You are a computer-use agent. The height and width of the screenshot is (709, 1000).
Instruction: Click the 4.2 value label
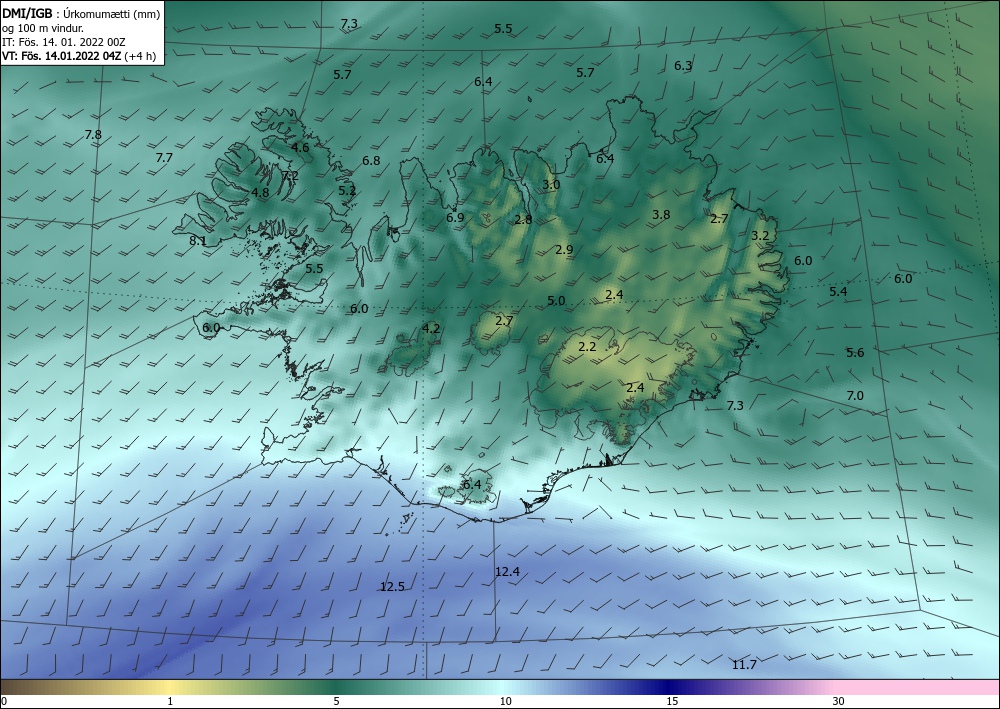tap(431, 328)
